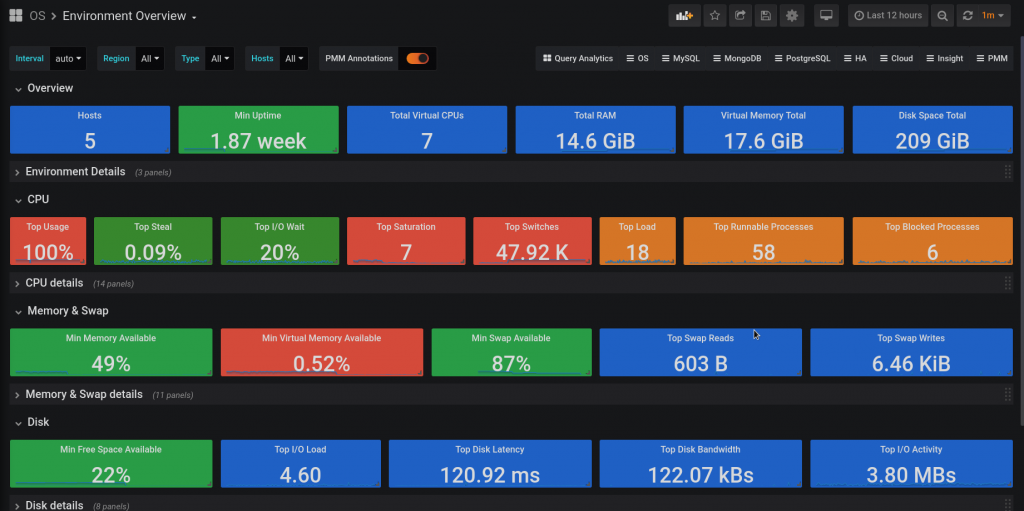
Task: Expand the CPU details row
Action: (x=54, y=283)
